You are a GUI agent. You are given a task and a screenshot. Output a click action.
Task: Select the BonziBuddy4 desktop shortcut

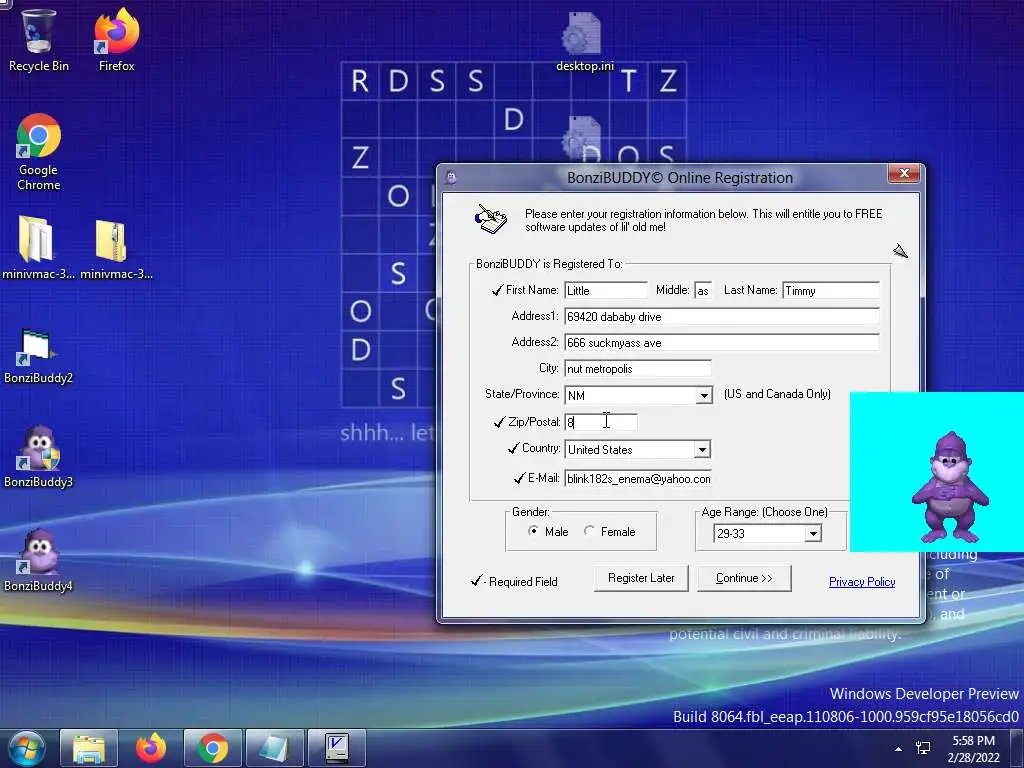[x=38, y=562]
